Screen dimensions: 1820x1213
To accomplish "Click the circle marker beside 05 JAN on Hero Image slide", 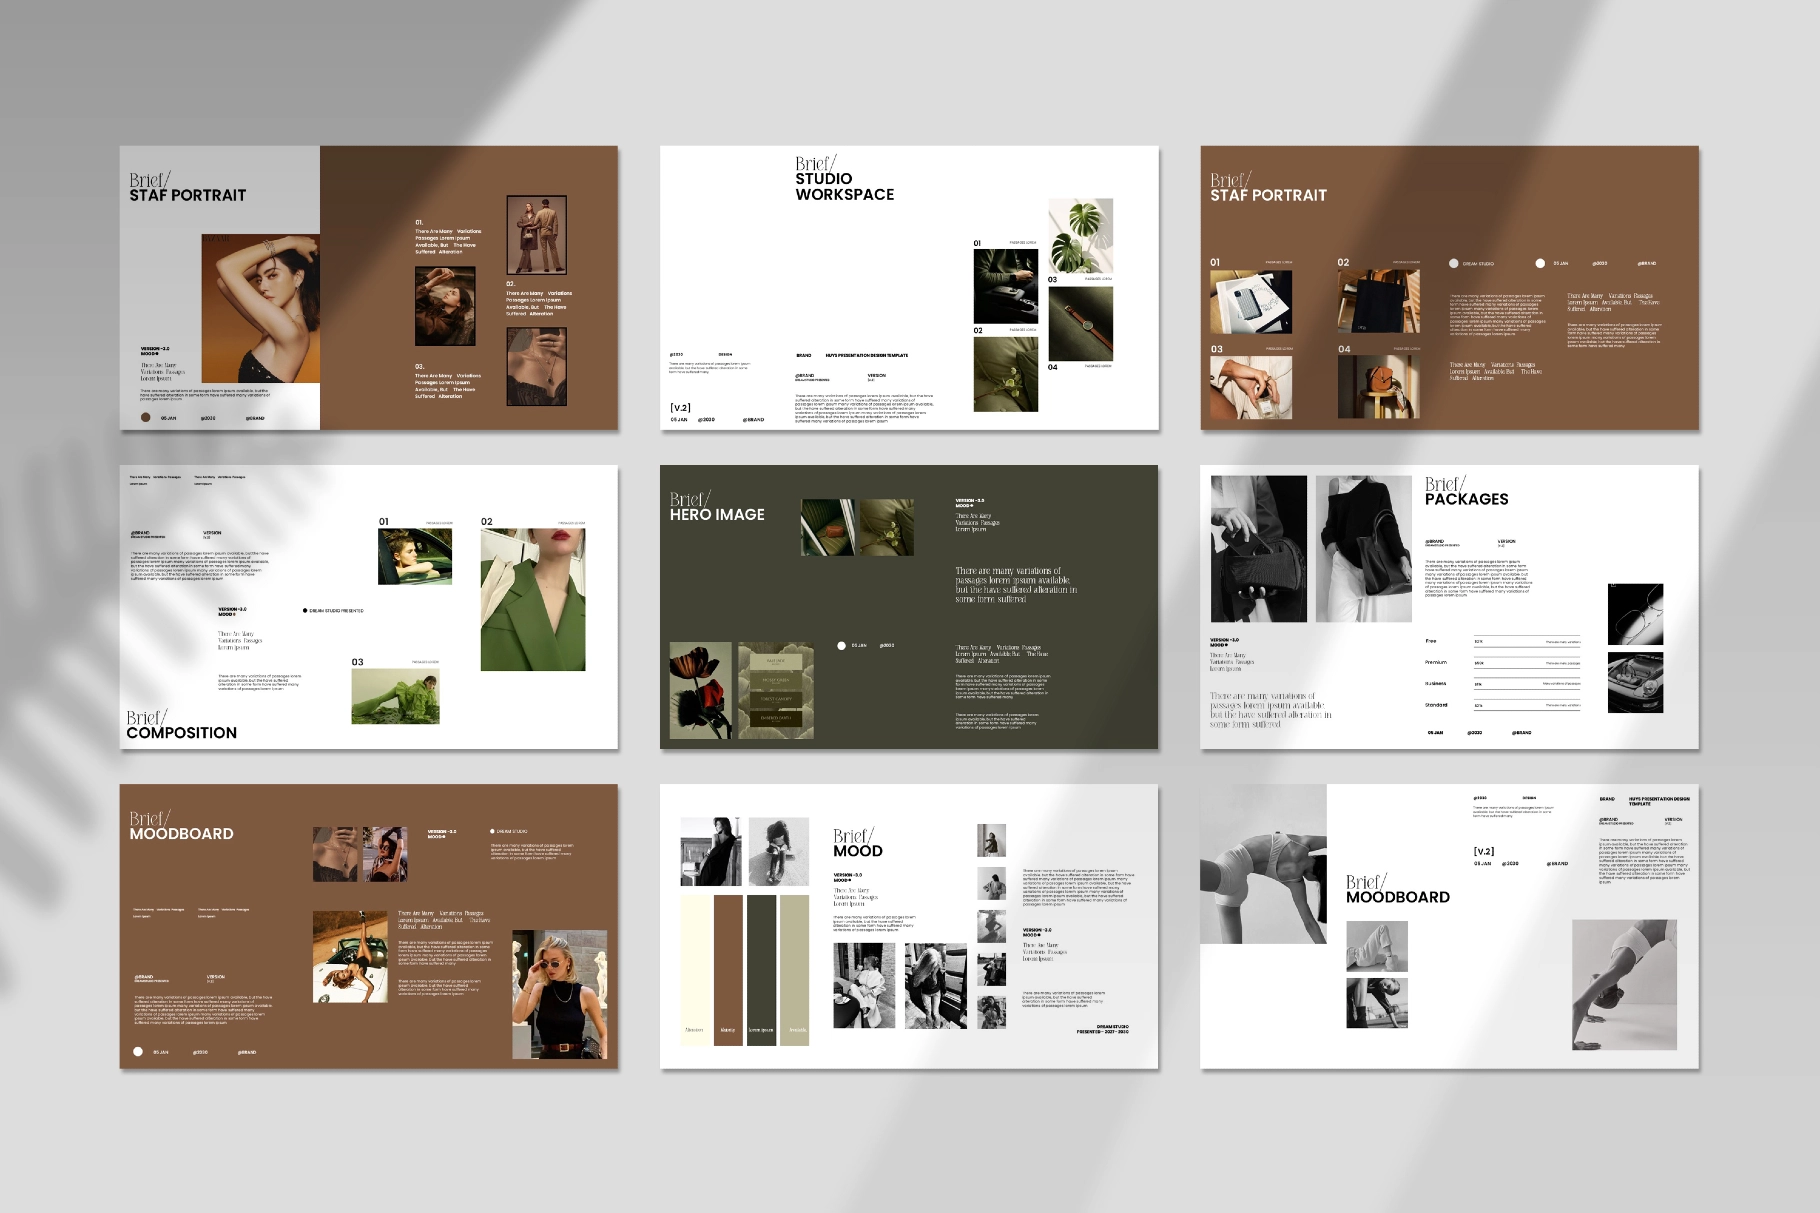I will click(840, 647).
